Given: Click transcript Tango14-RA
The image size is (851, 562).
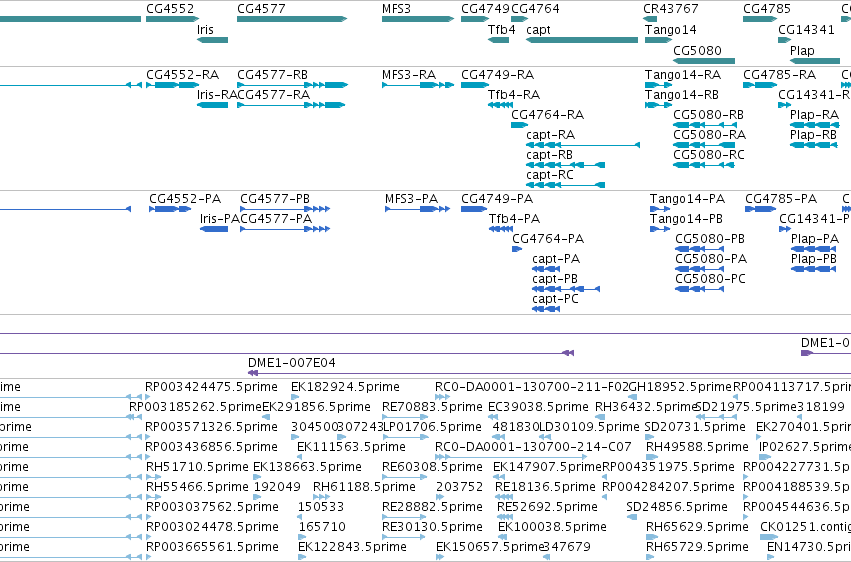Looking at the screenshot, I should (658, 85).
